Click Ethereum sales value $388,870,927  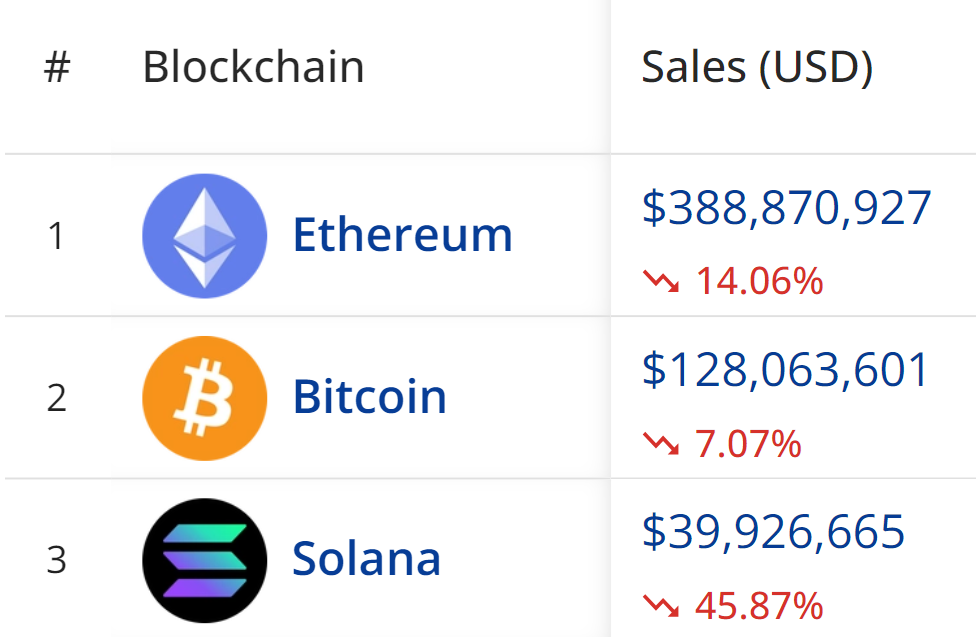tap(786, 207)
